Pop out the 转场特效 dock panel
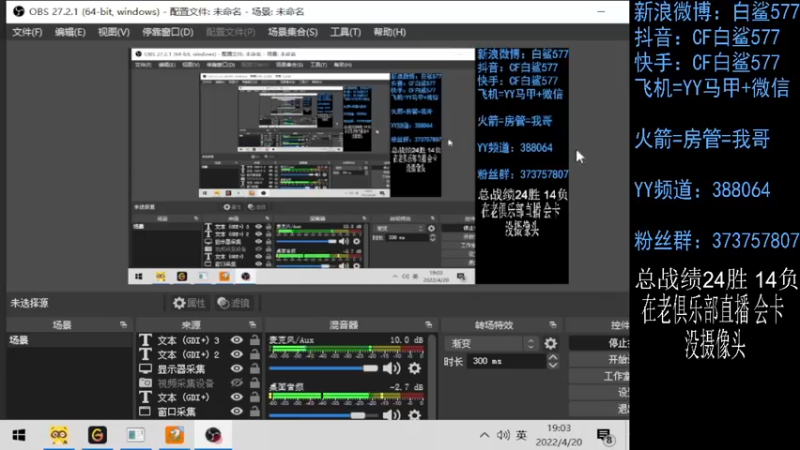The image size is (800, 450). click(553, 324)
